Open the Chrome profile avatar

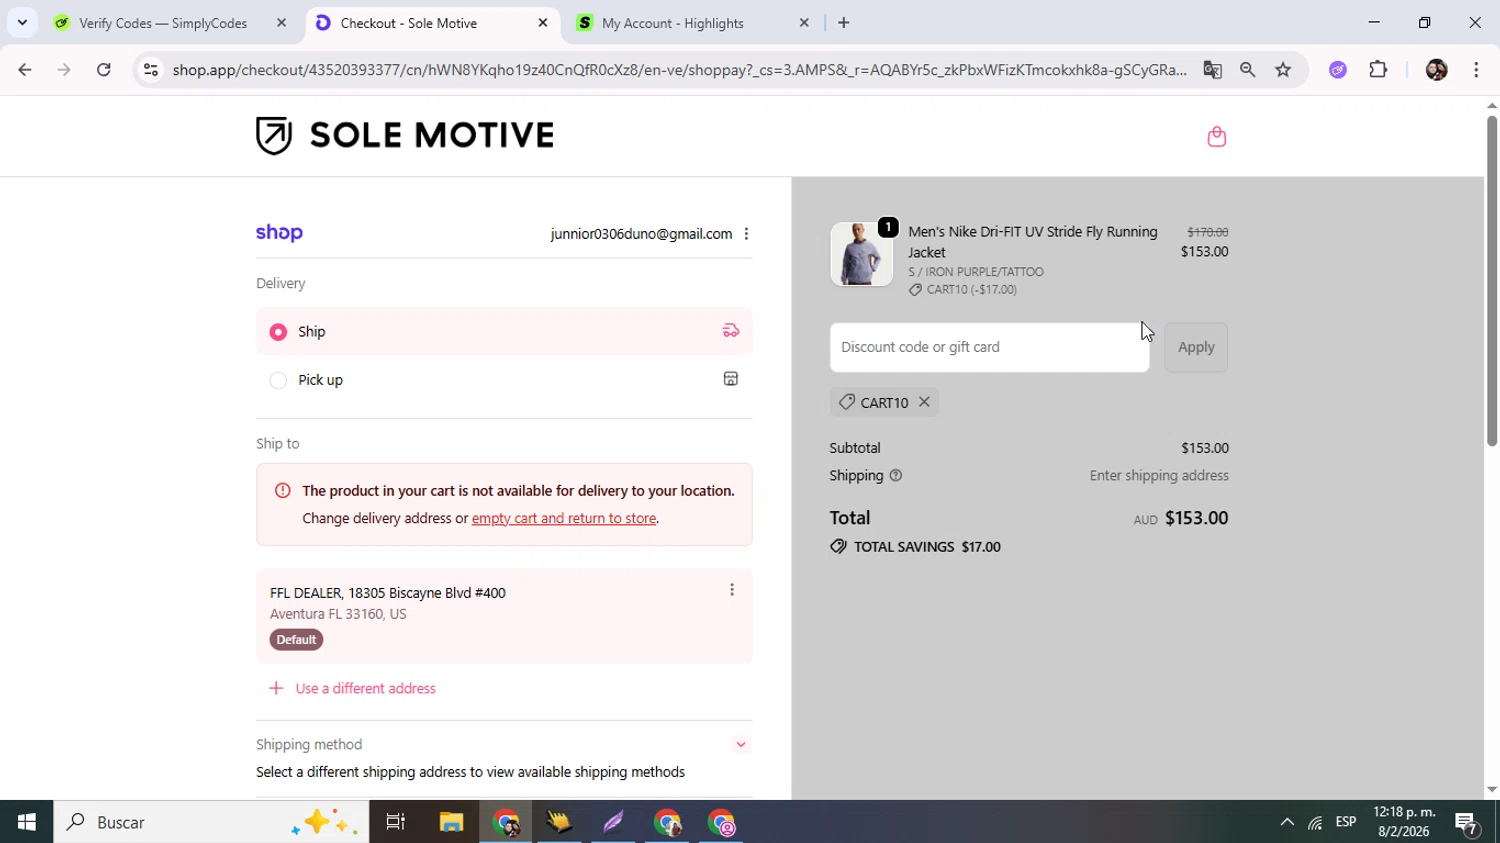tap(1436, 70)
